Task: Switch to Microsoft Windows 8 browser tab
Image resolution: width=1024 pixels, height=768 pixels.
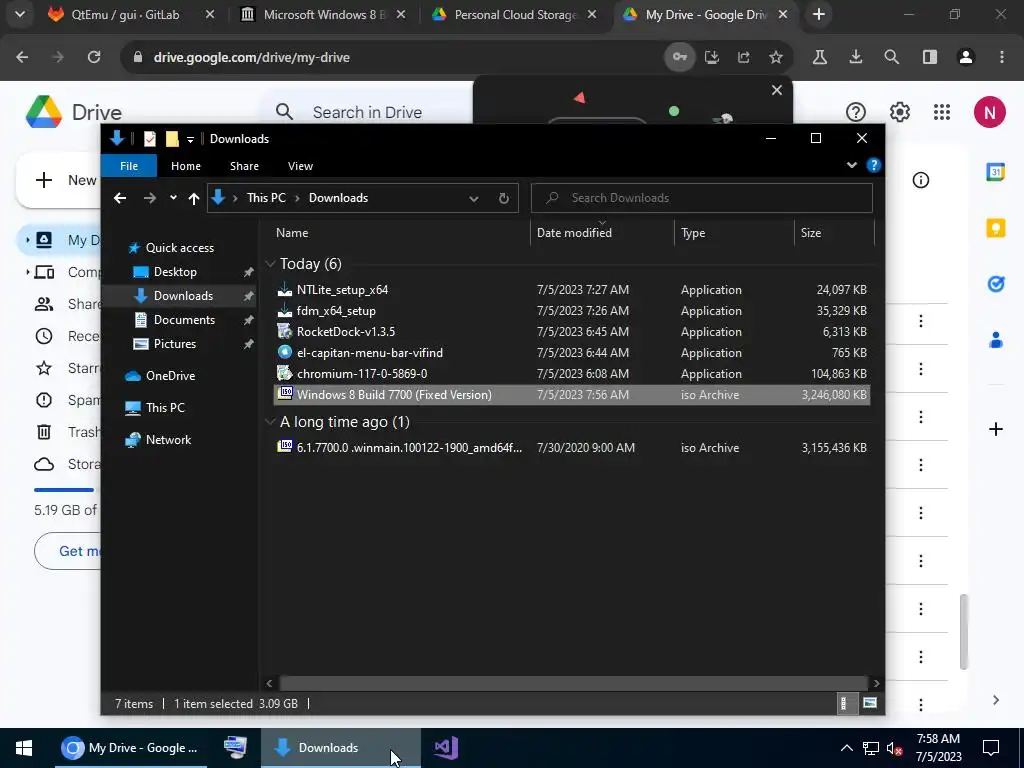Action: pos(325,14)
